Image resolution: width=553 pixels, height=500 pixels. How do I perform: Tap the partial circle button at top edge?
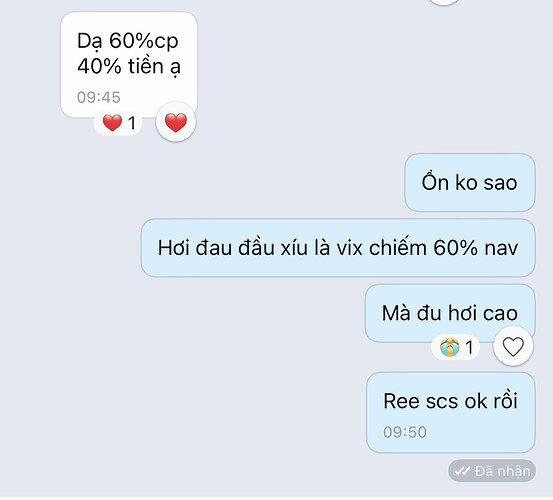444,2
